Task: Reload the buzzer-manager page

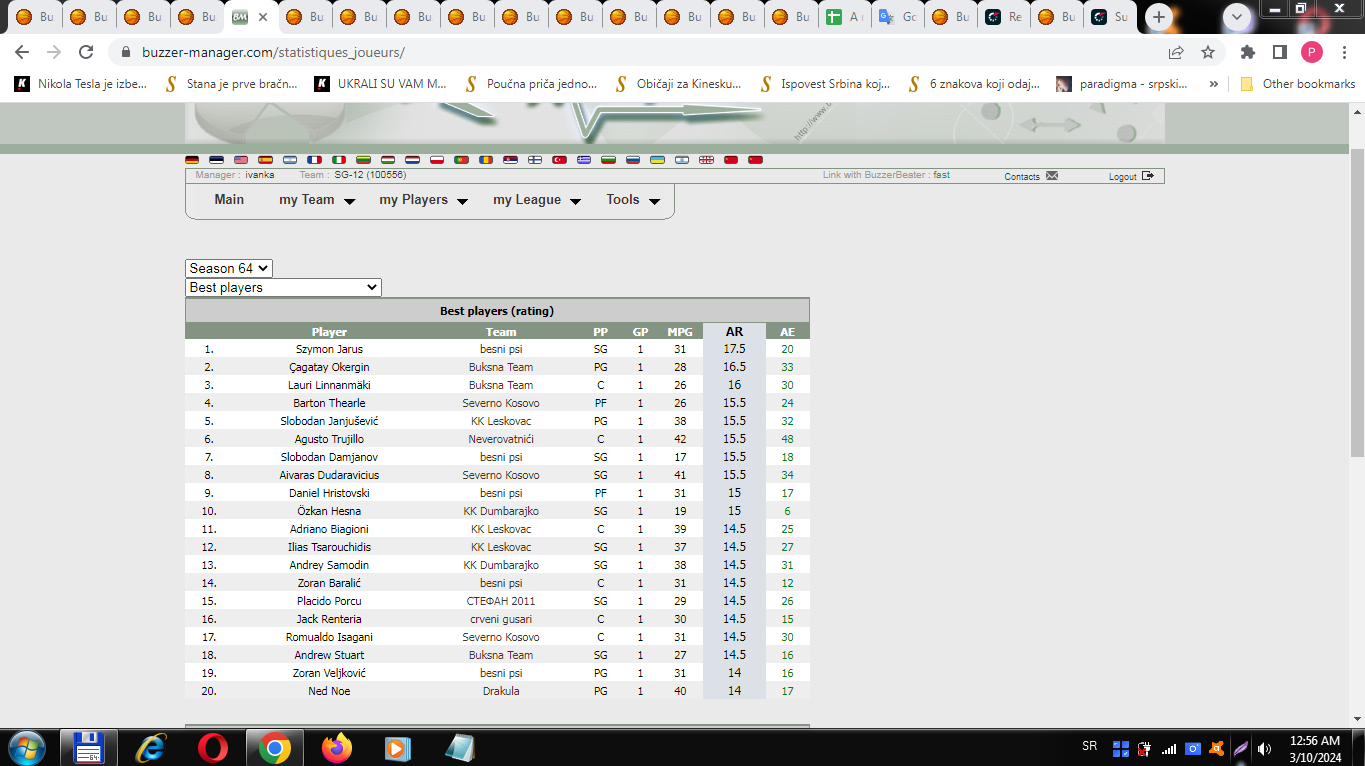Action: click(x=86, y=52)
